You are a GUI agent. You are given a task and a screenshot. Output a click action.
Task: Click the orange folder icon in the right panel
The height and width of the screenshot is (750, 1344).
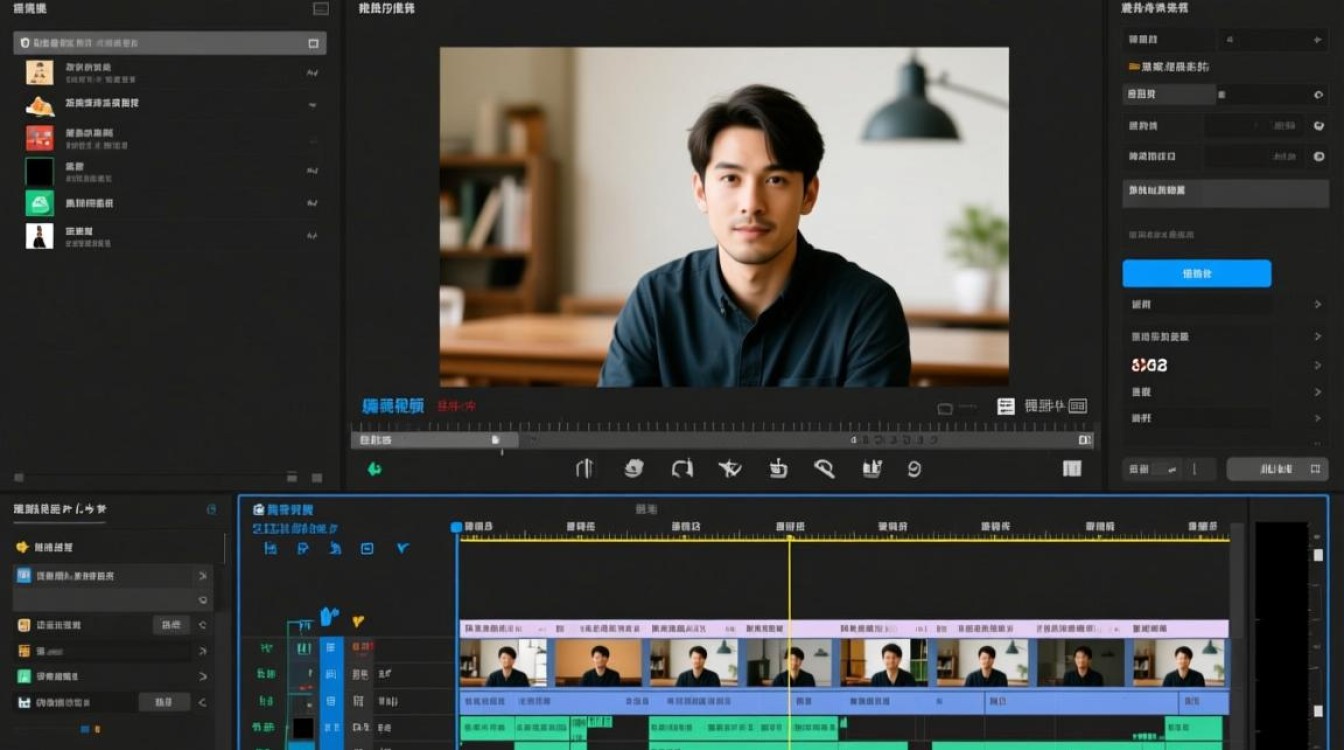(1134, 67)
